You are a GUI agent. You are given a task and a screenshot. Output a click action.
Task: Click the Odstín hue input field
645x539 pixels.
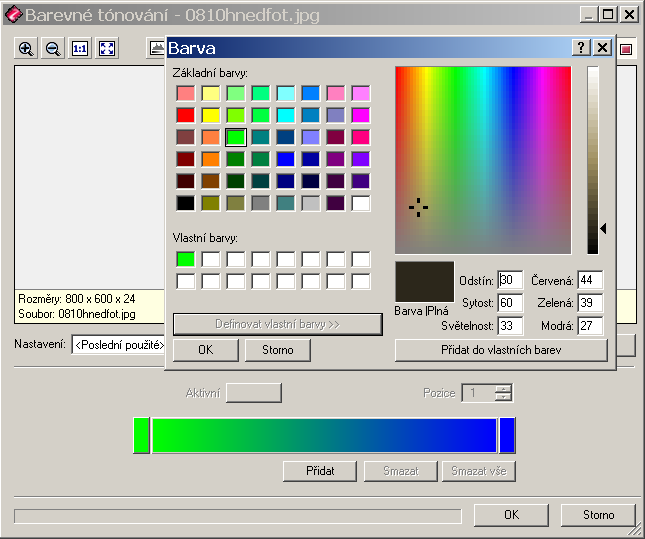[510, 280]
